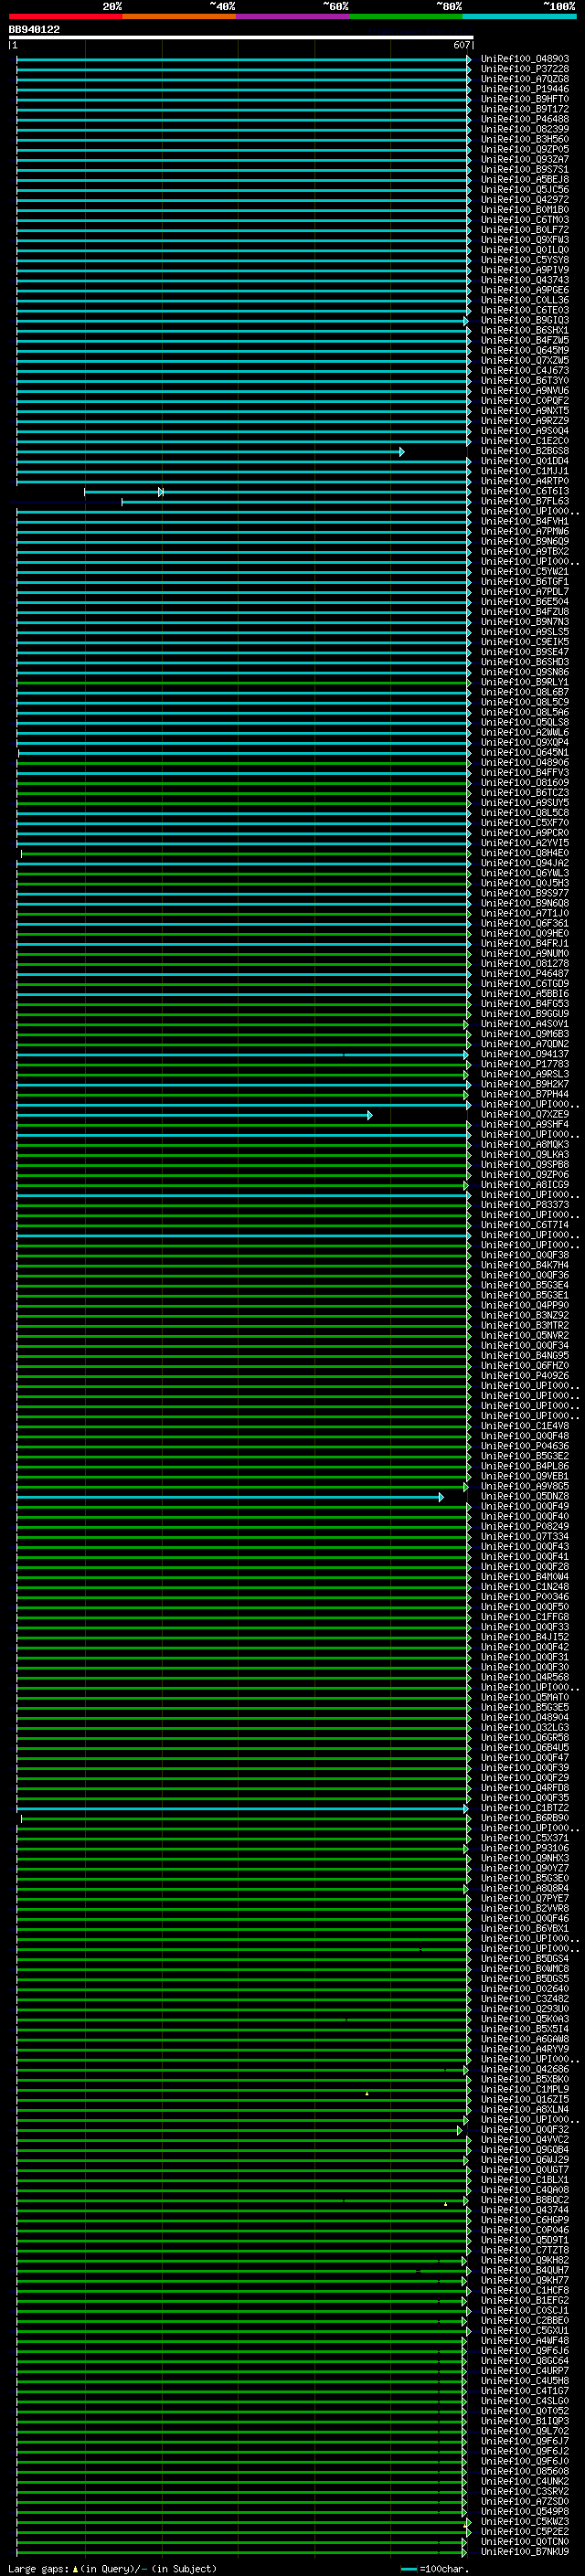Select the label UniRef100_Q42686
The image size is (585, 2576).
[524, 2069]
